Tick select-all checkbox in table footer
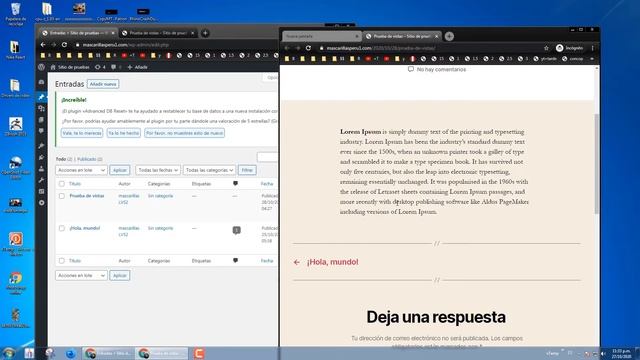 point(62,261)
